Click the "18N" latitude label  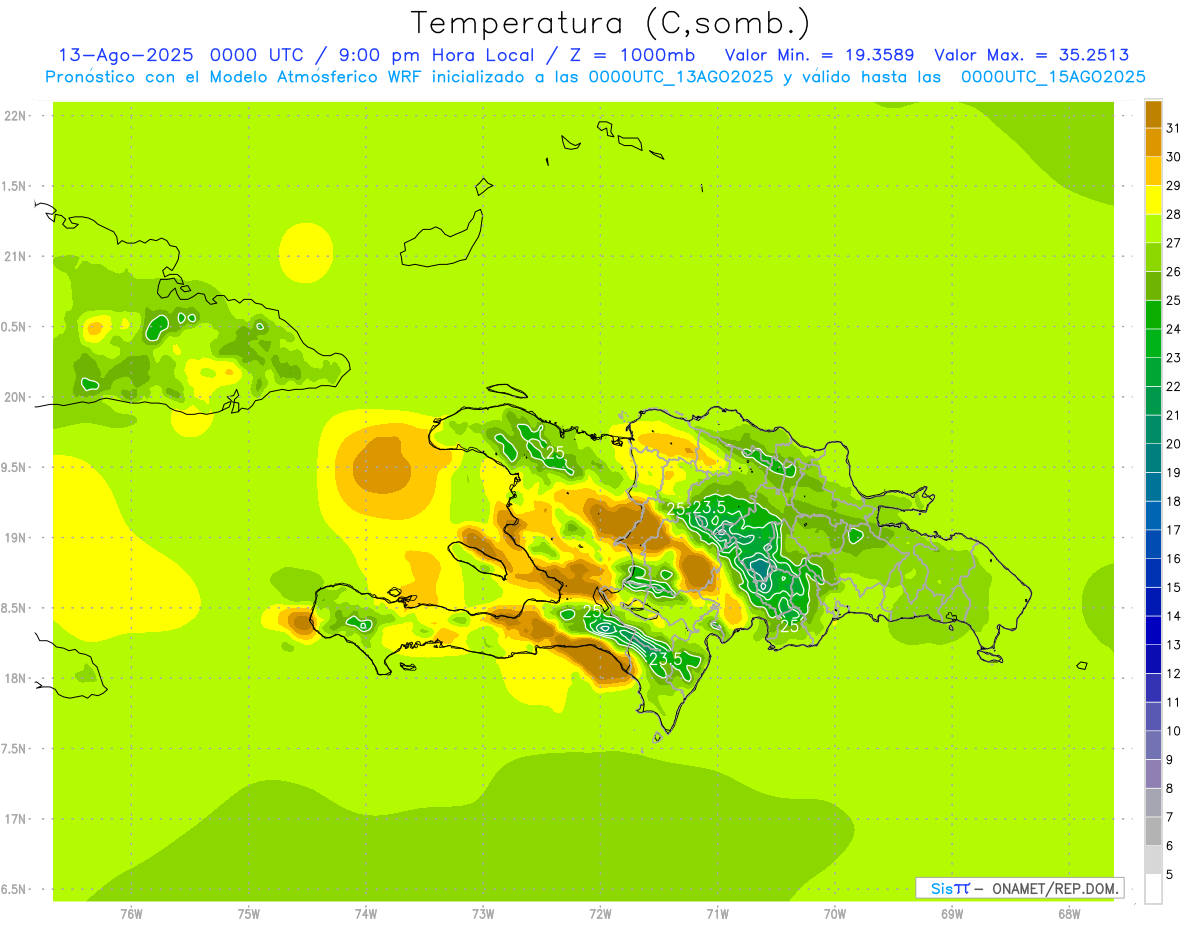[16, 679]
